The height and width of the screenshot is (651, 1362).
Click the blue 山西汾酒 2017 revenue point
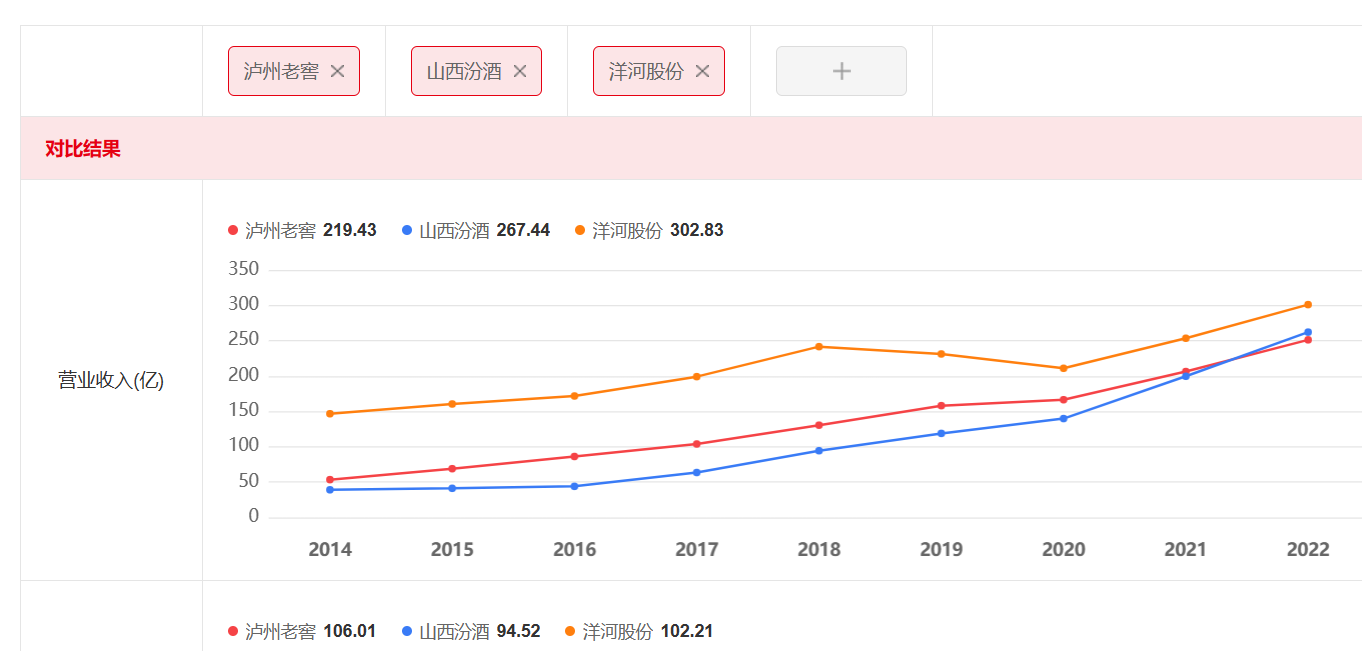(x=697, y=472)
